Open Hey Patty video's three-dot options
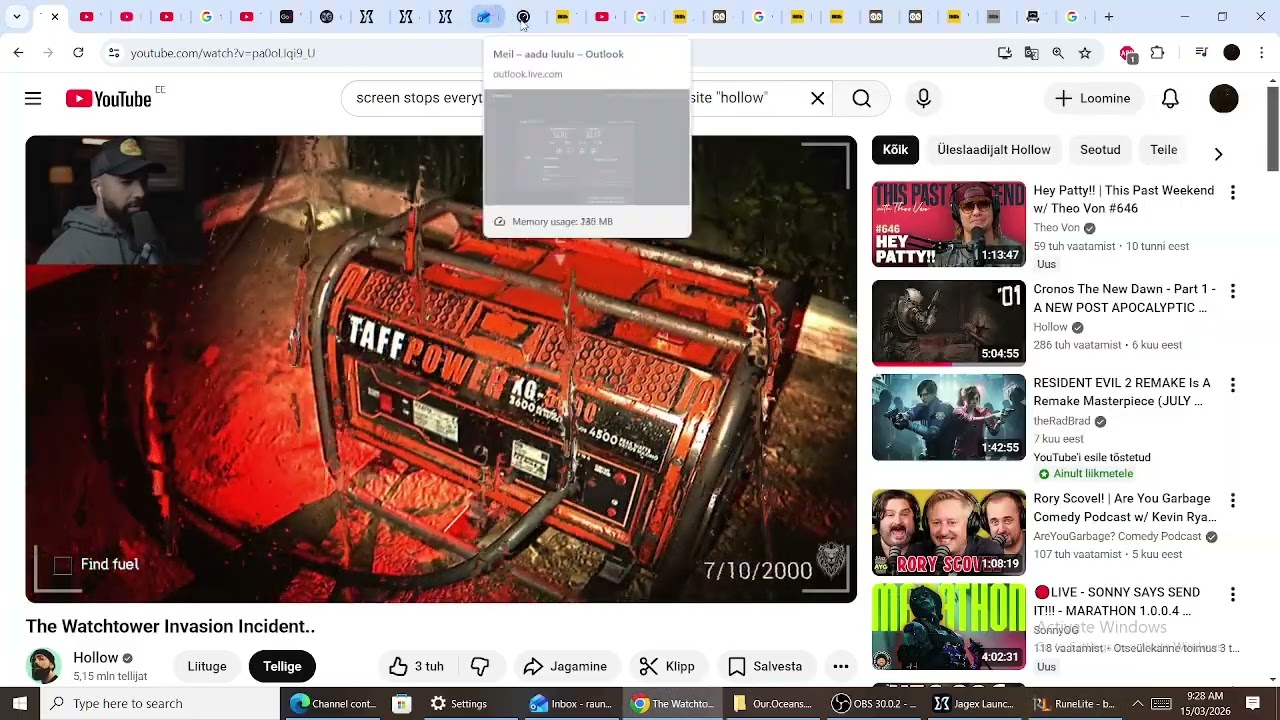This screenshot has width=1280, height=720. click(x=1232, y=193)
